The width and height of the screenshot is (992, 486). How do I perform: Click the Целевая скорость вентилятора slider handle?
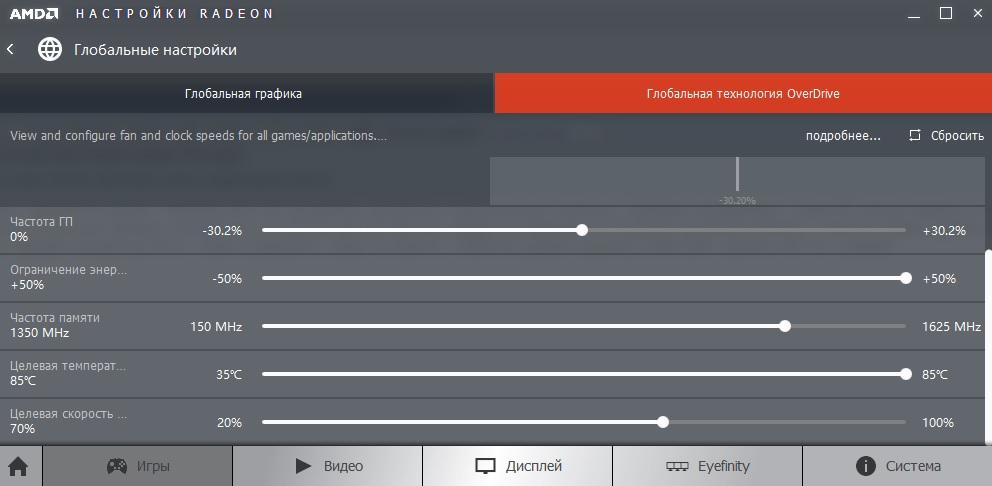coord(662,423)
